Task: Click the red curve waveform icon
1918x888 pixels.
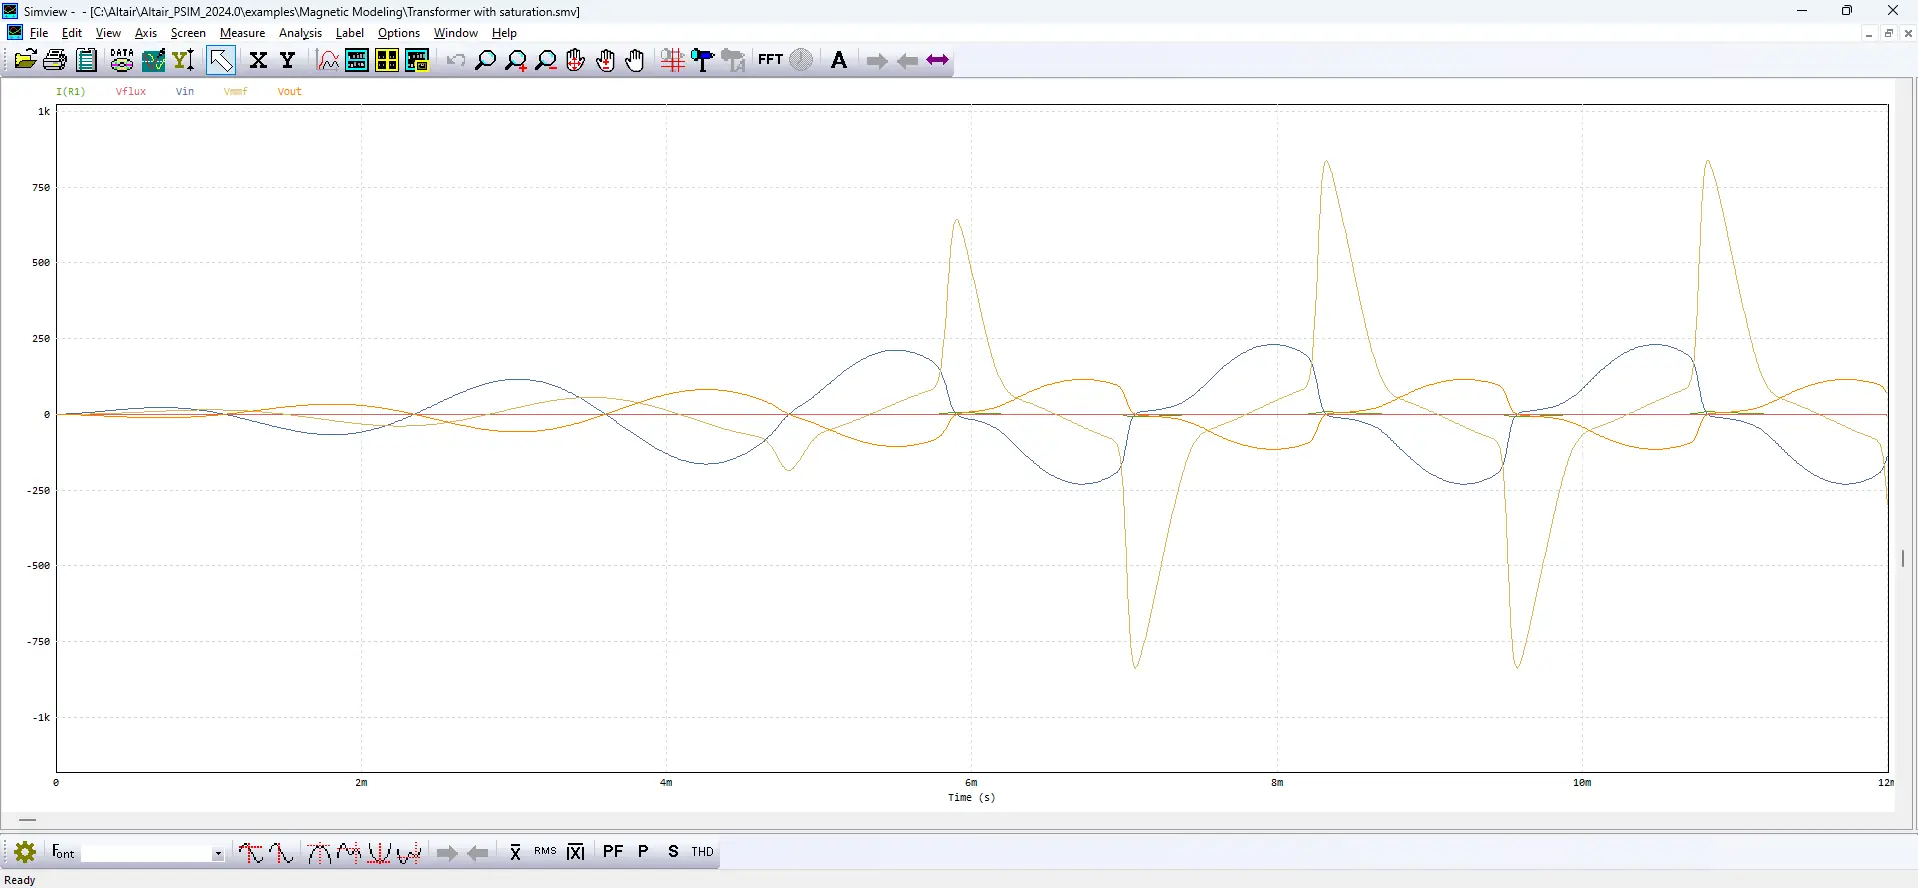Action: coord(327,60)
